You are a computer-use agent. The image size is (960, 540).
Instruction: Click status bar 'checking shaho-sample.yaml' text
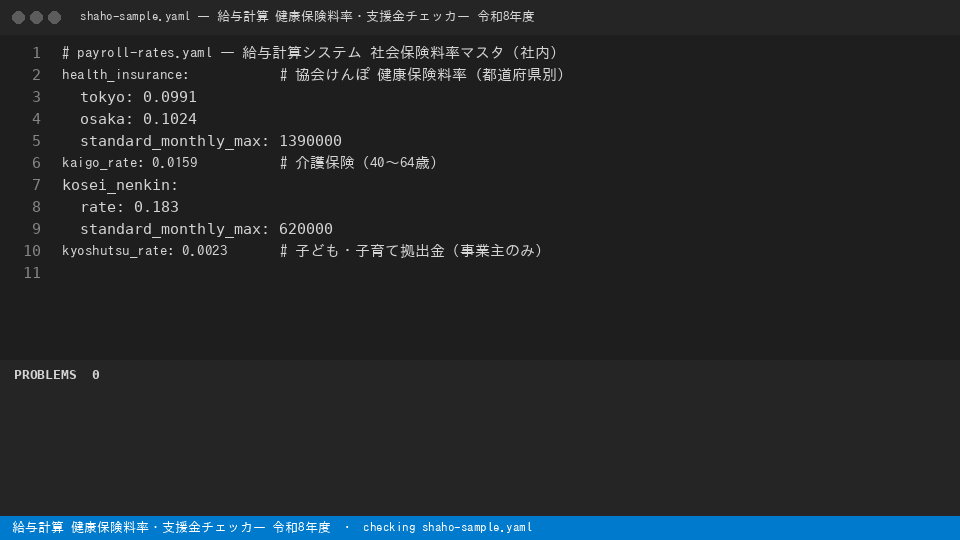click(x=448, y=527)
